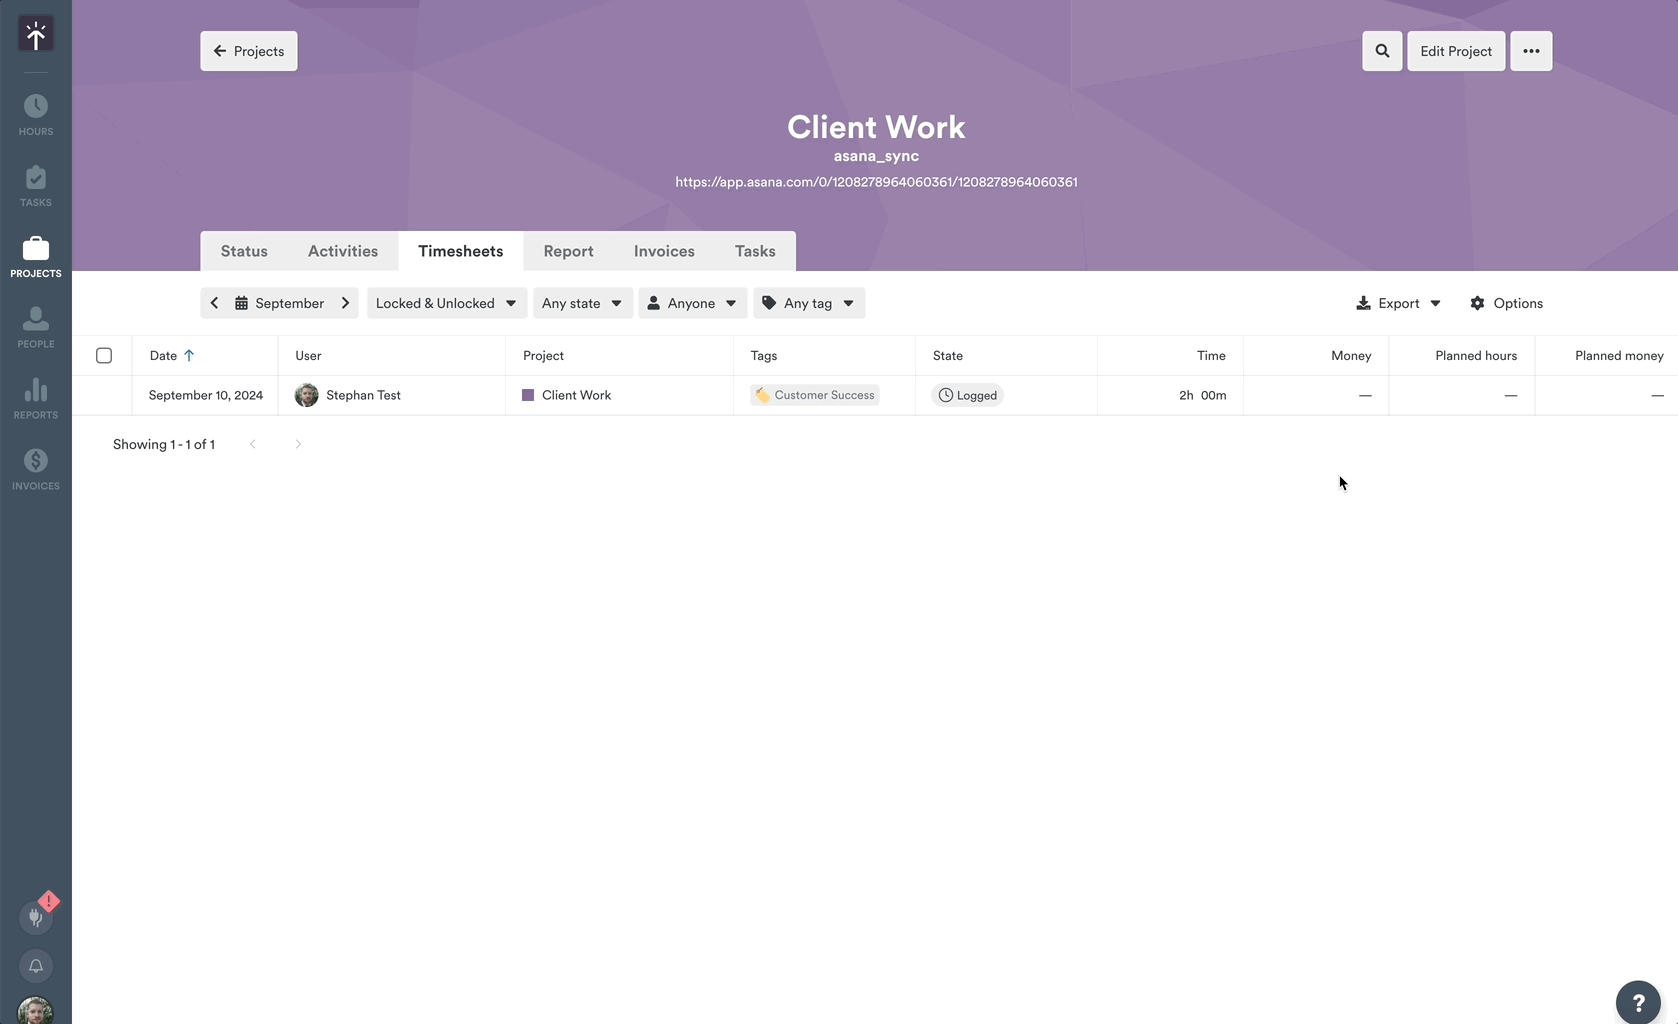Click the Stephan Test user name
The width and height of the screenshot is (1678, 1024).
[363, 395]
